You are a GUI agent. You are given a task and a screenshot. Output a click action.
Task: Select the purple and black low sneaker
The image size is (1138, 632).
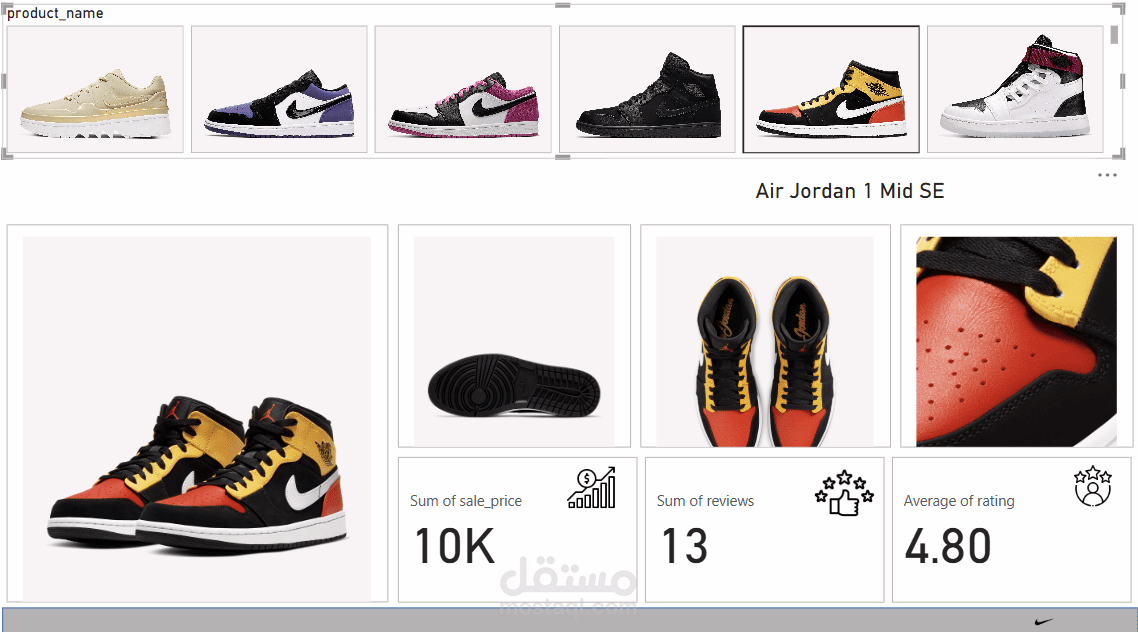(279, 89)
